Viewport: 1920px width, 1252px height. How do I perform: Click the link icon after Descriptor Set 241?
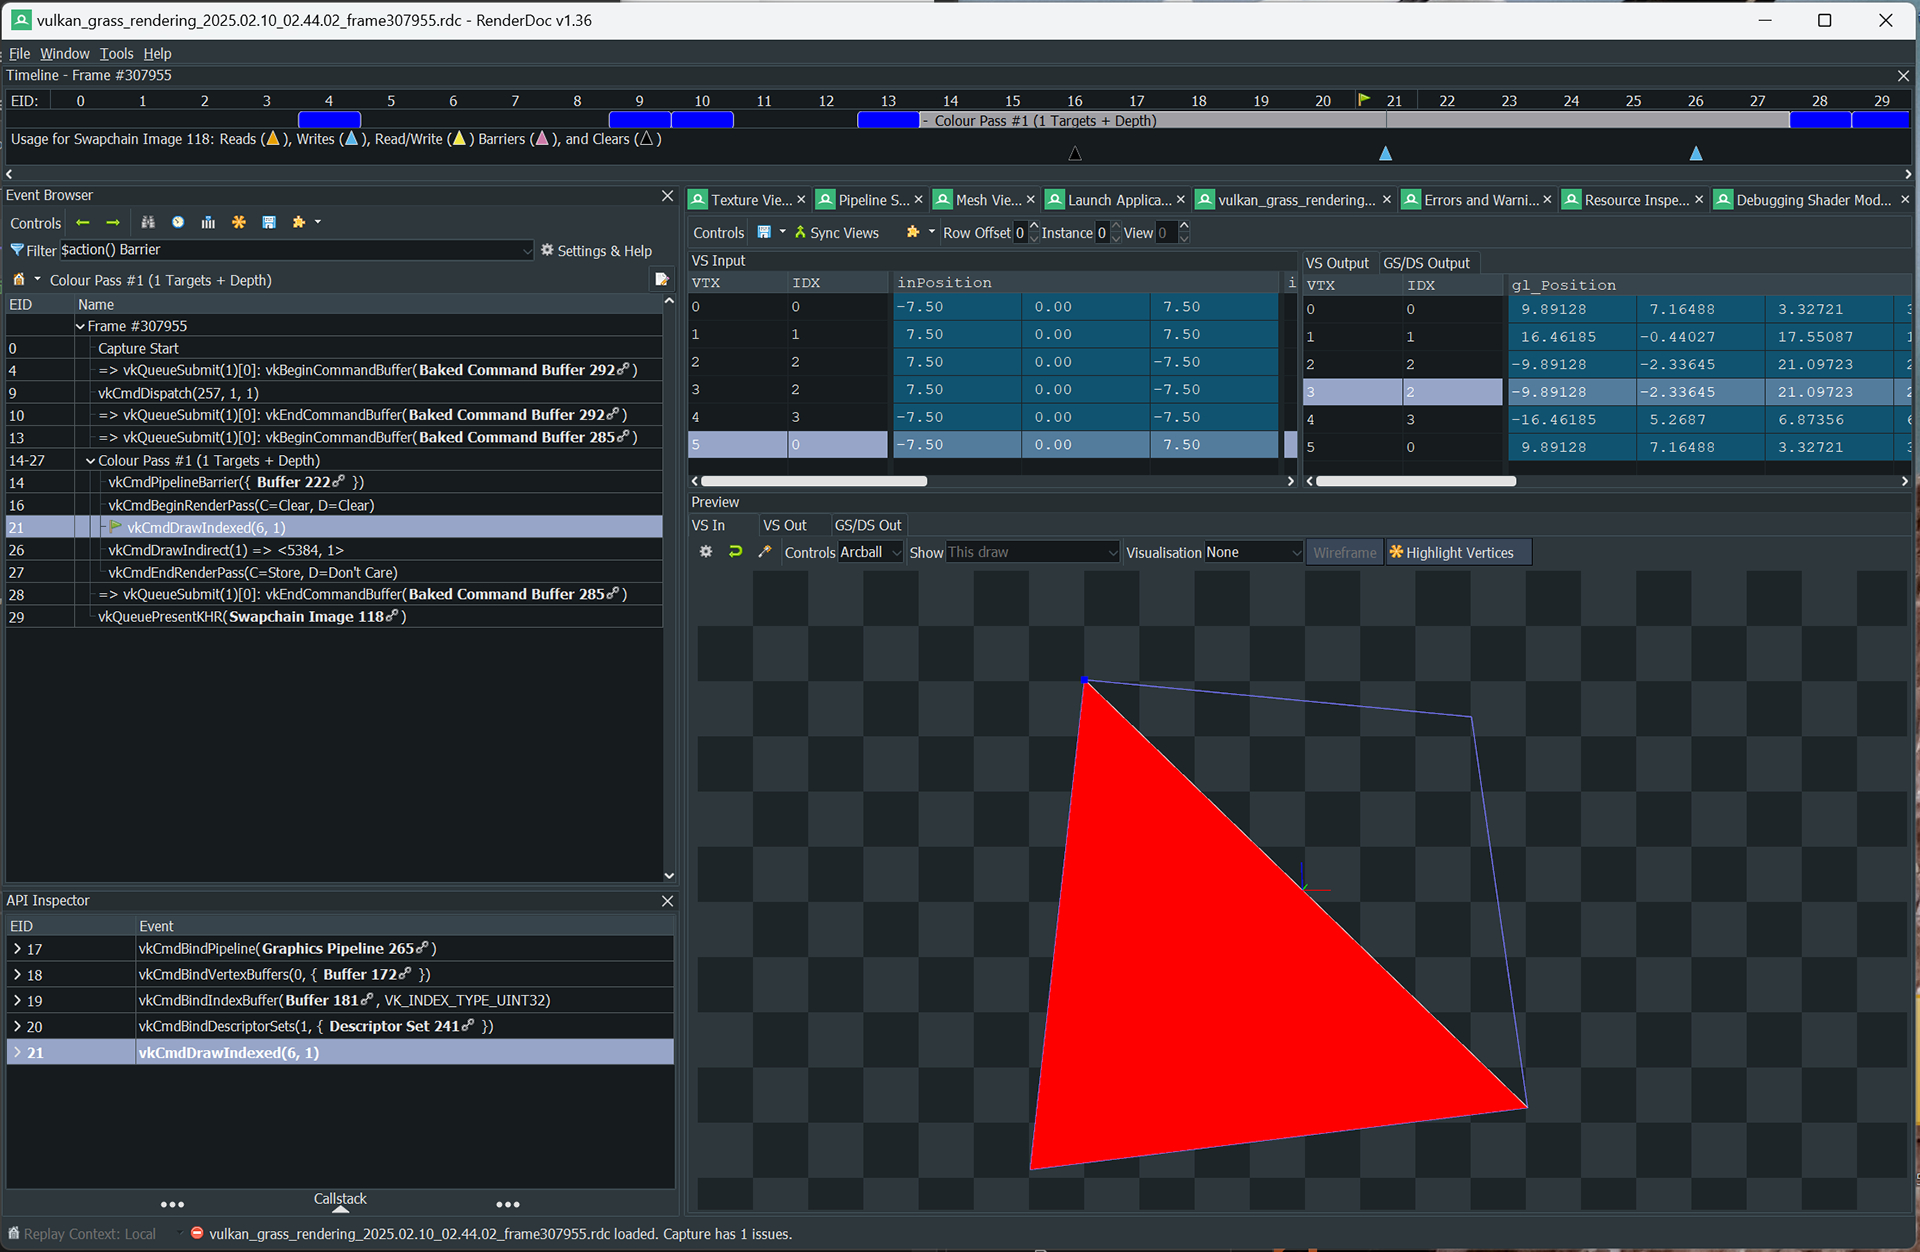coord(468,1025)
